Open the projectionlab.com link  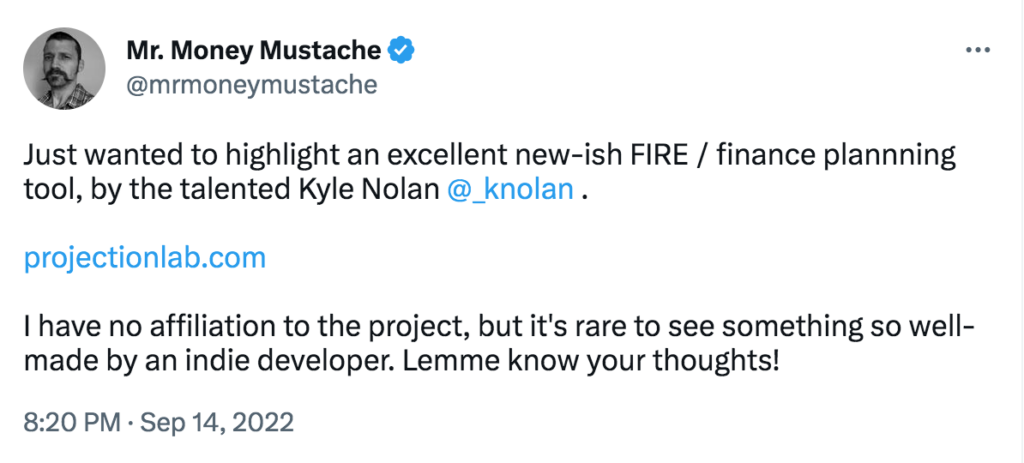pyautogui.click(x=144, y=258)
